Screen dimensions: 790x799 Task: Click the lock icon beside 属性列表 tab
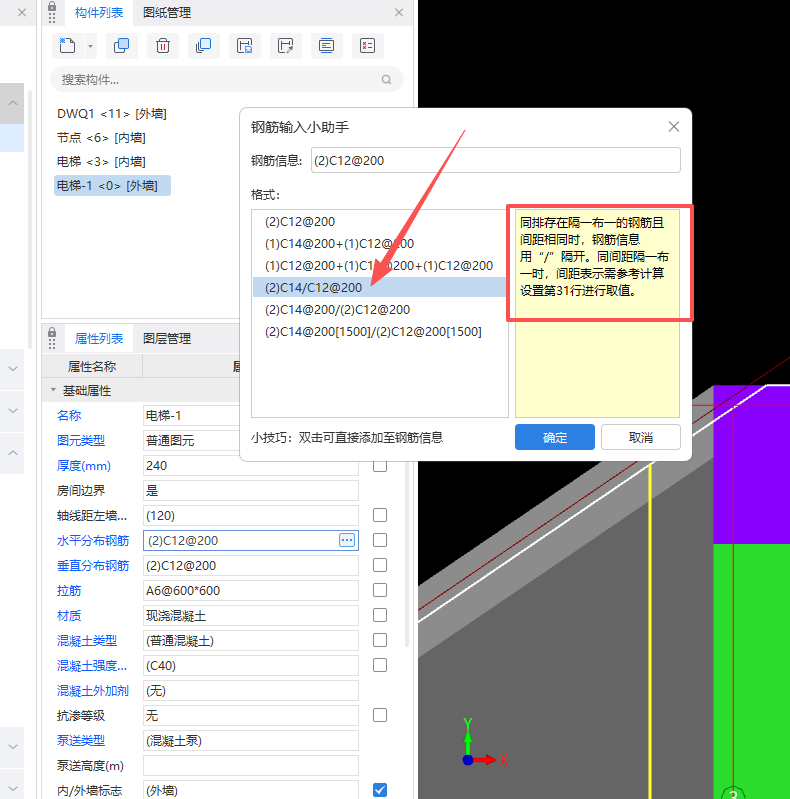[x=52, y=333]
